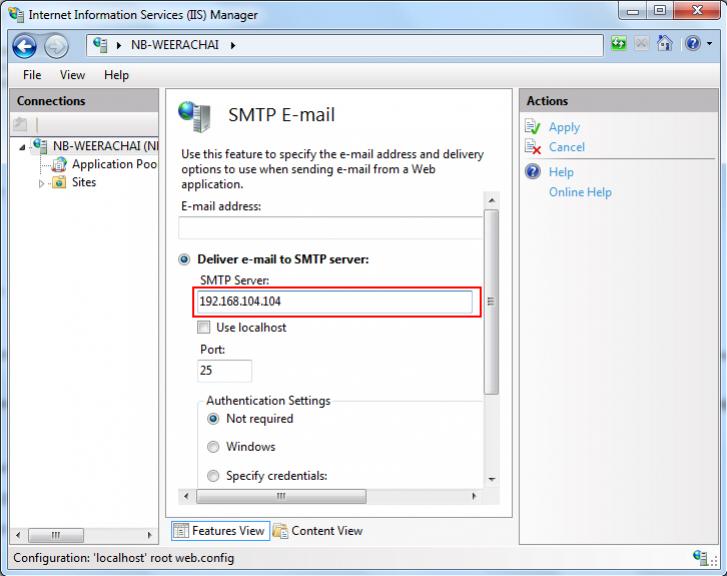Image resolution: width=727 pixels, height=576 pixels.
Task: Select the Not required authentication option
Action: [213, 419]
